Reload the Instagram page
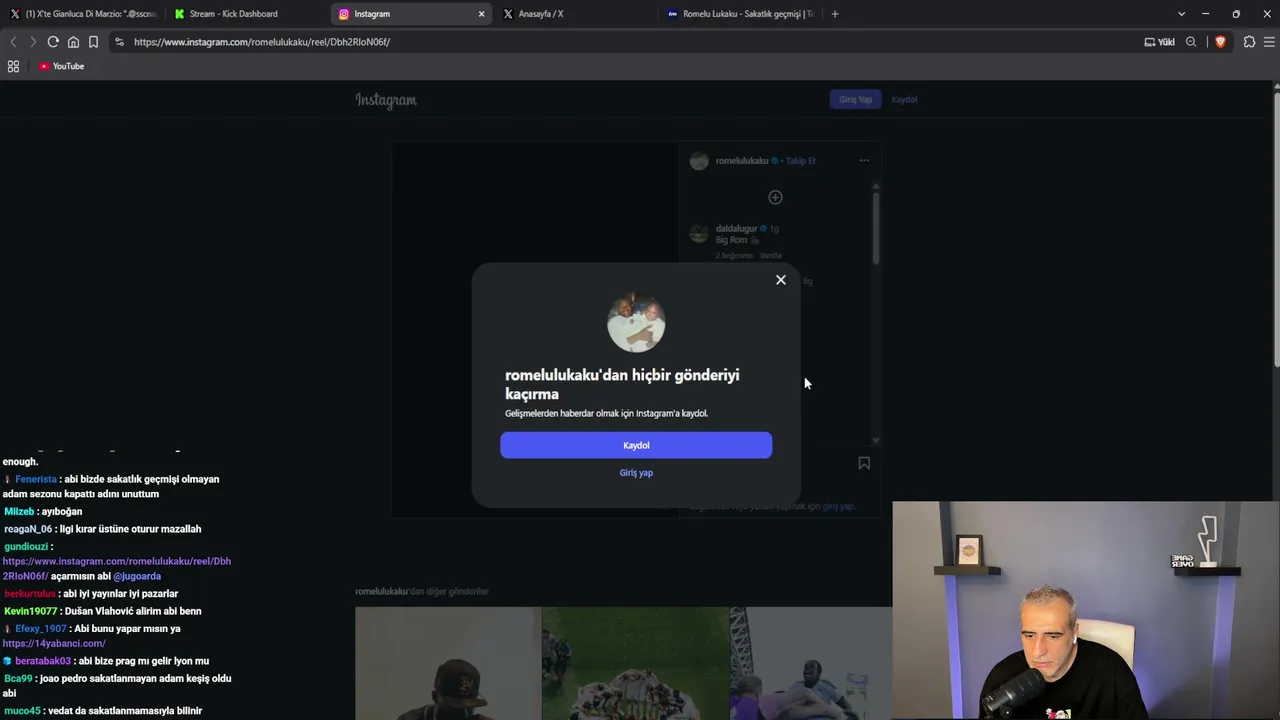Image resolution: width=1280 pixels, height=720 pixels. pos(53,42)
